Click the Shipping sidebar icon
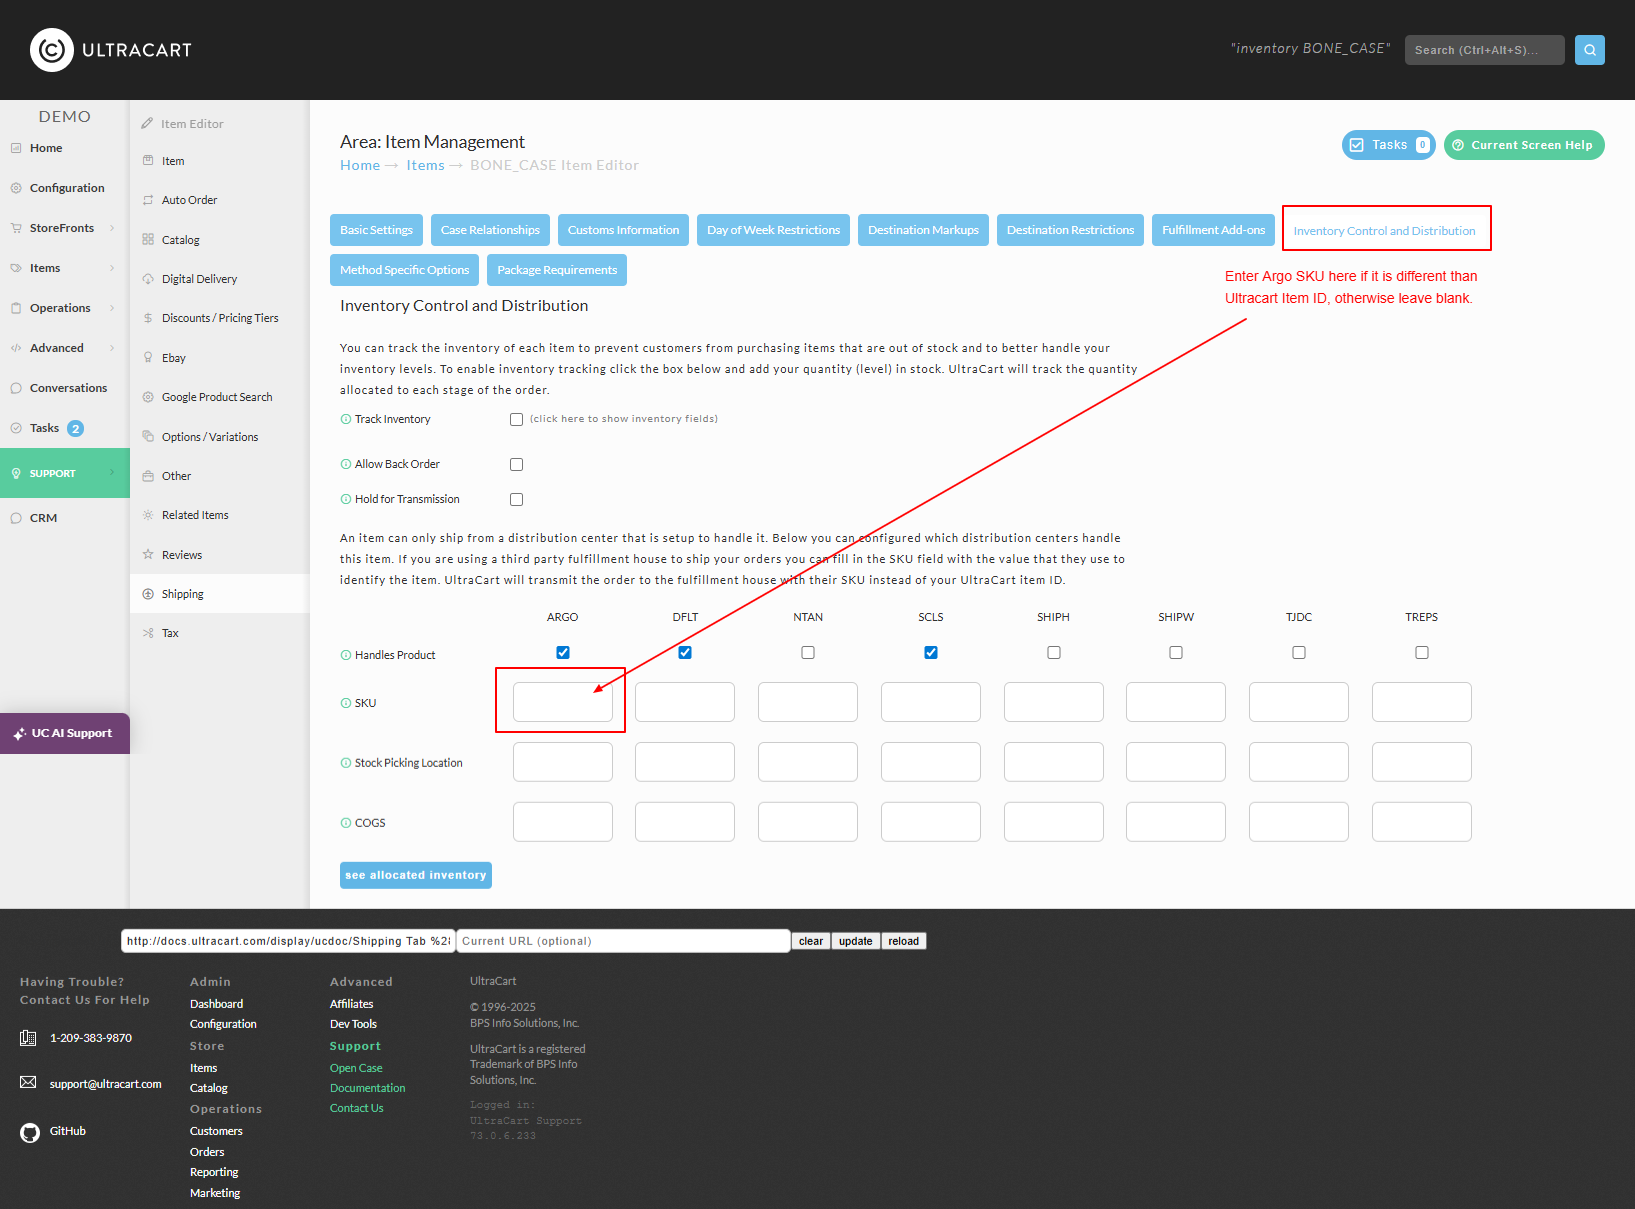This screenshot has width=1635, height=1209. (x=148, y=594)
